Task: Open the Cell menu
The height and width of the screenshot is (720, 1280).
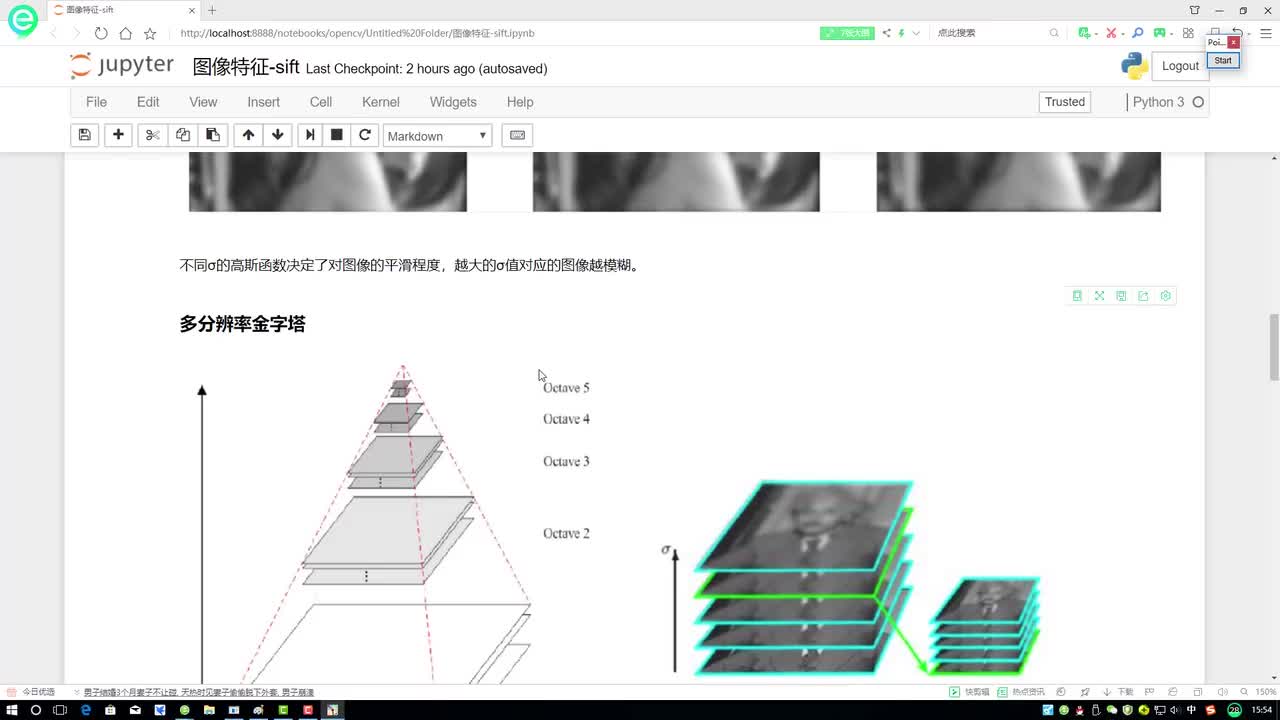Action: [x=321, y=102]
